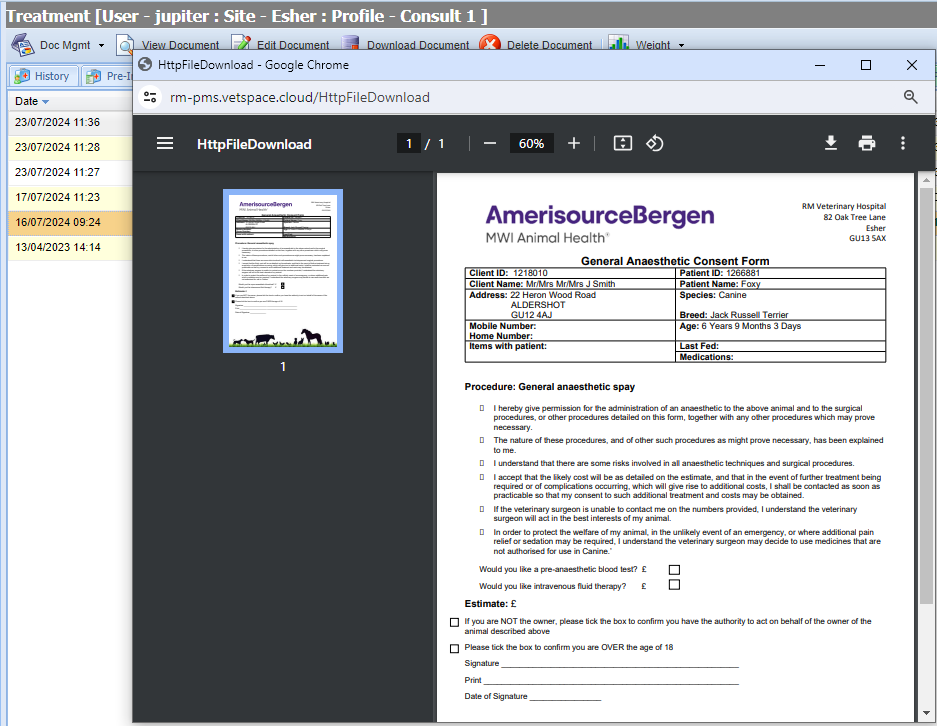Select page 1 thumbnail in sidebar
937x726 pixels.
point(283,271)
